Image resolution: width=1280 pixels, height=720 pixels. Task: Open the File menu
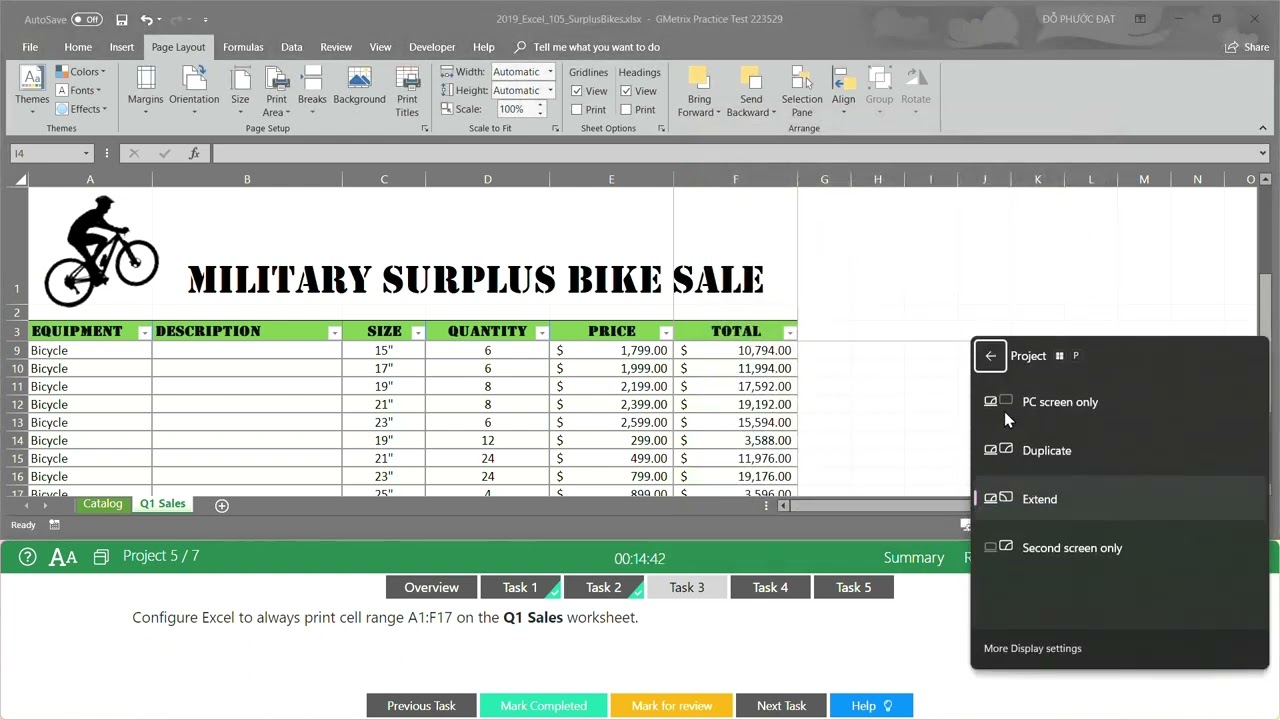pos(30,47)
